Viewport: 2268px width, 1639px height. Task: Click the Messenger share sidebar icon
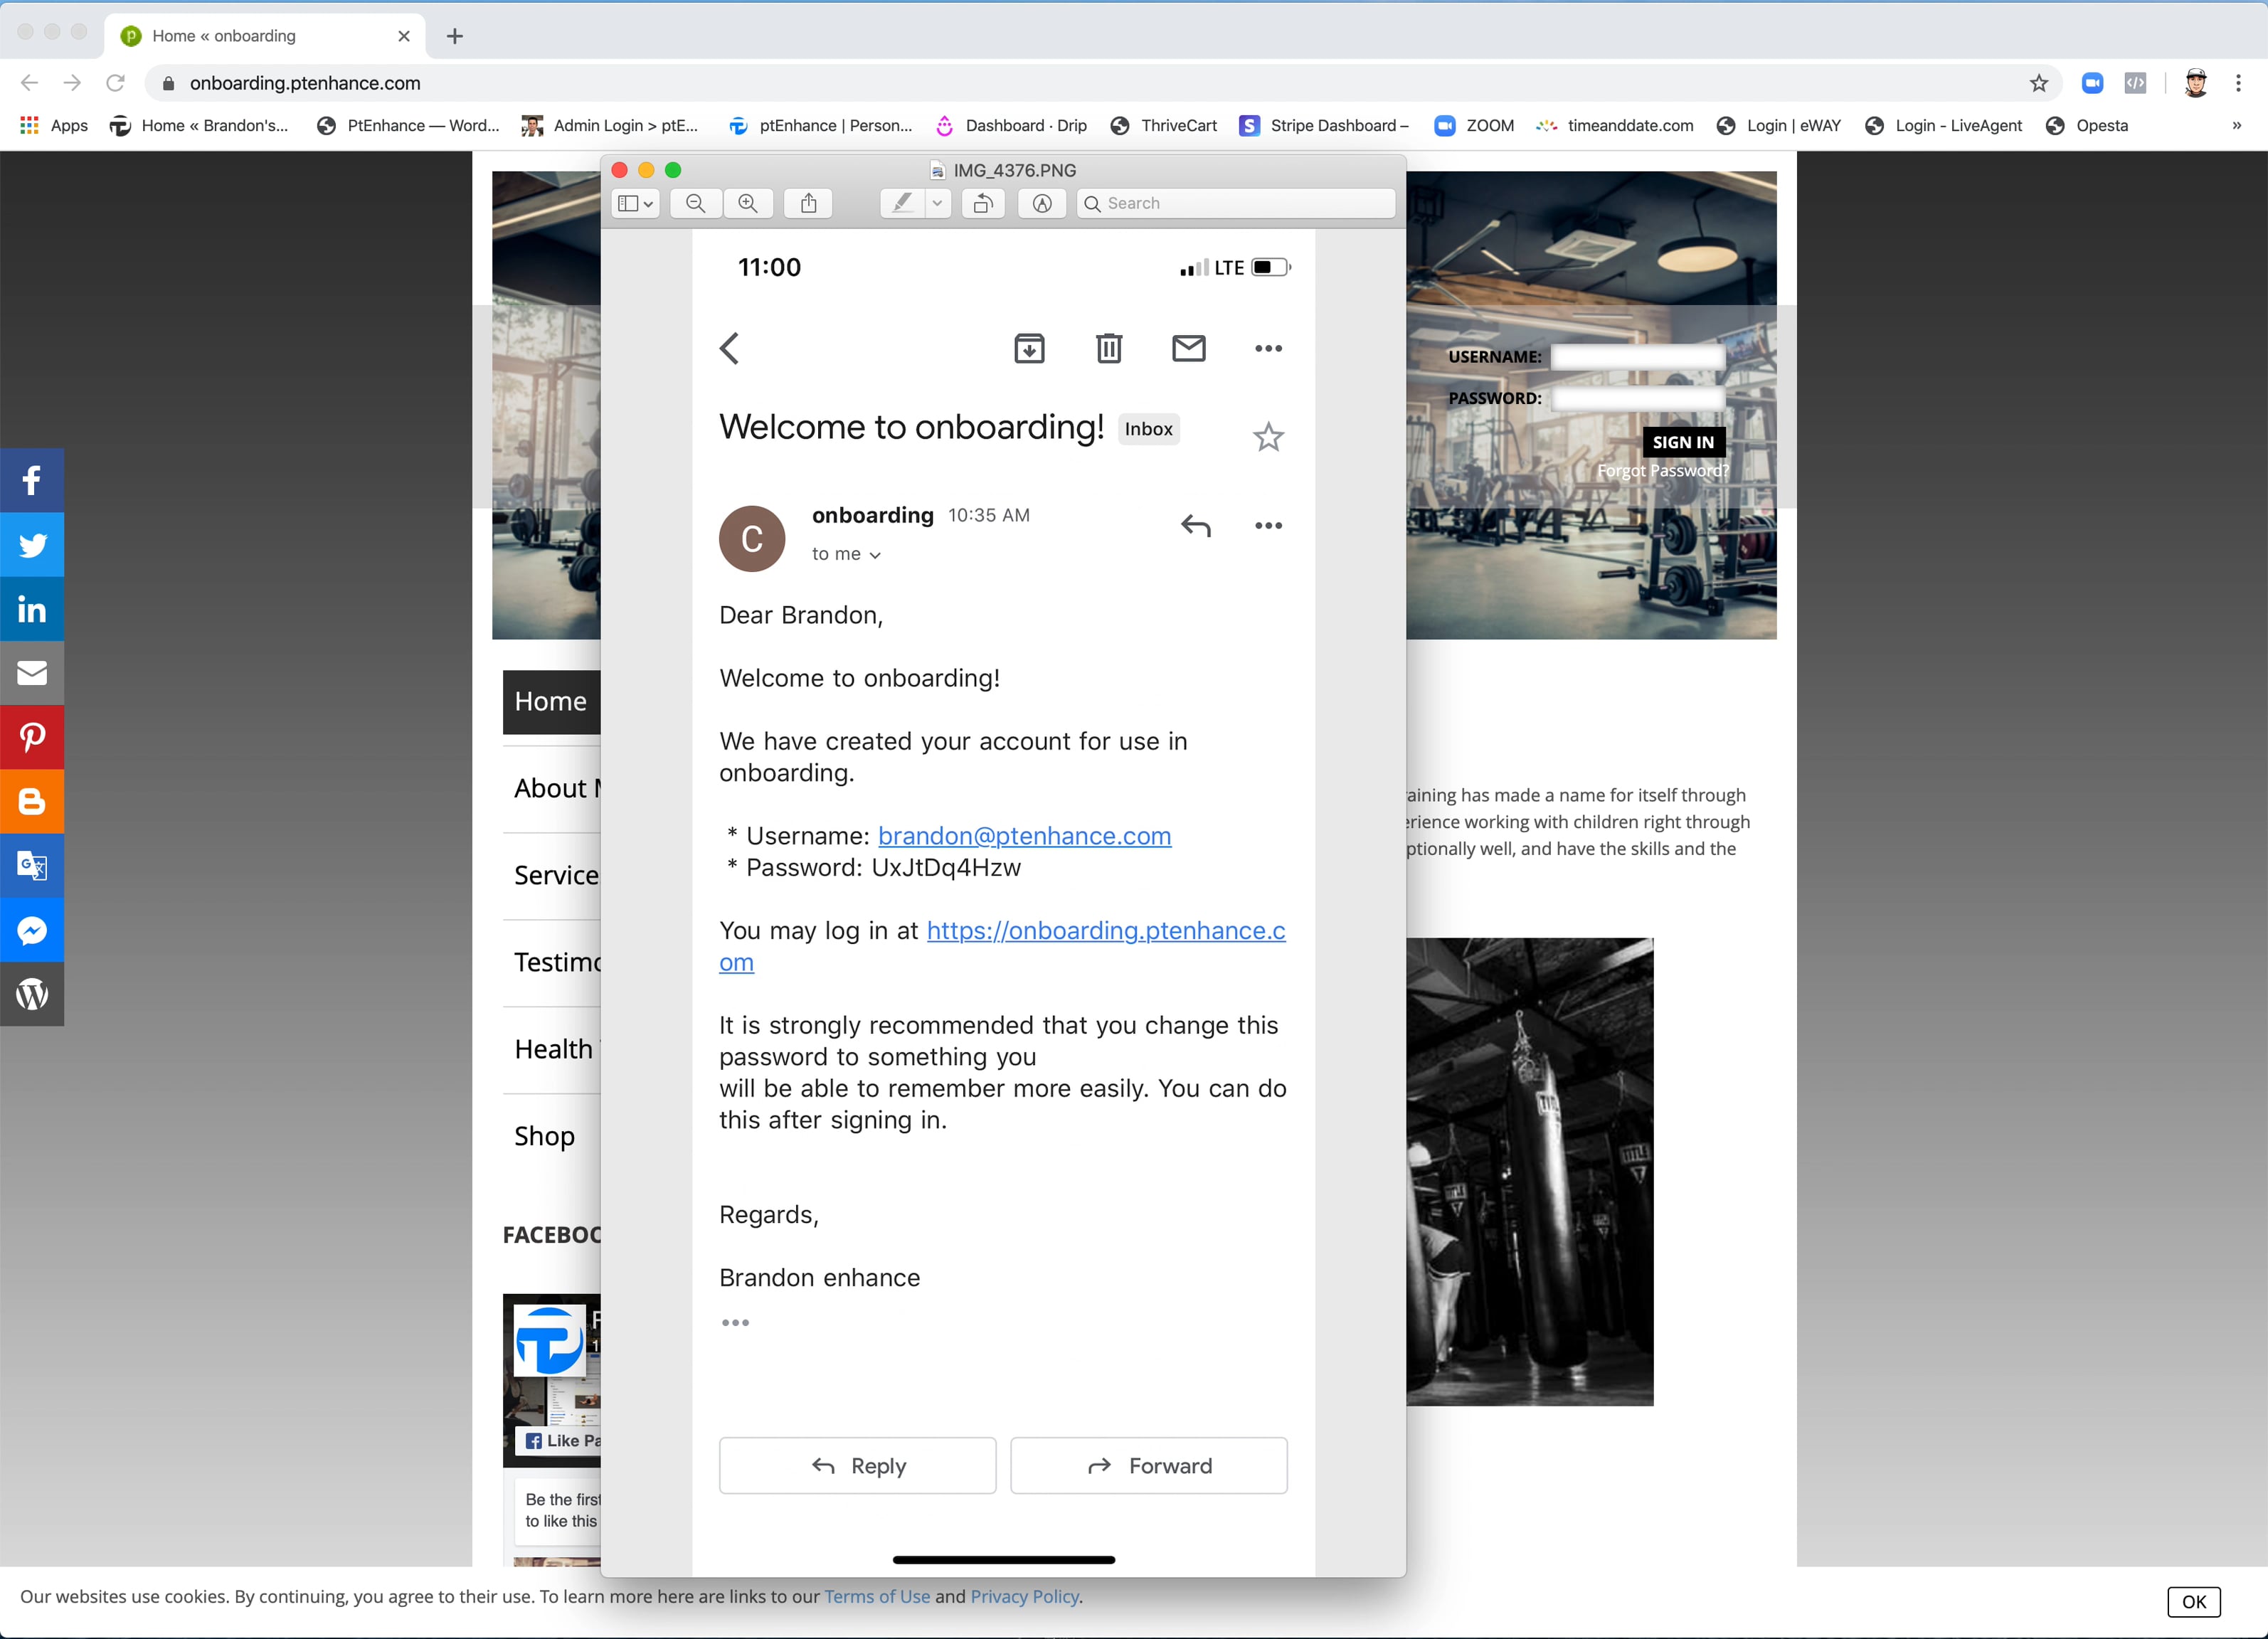32,930
